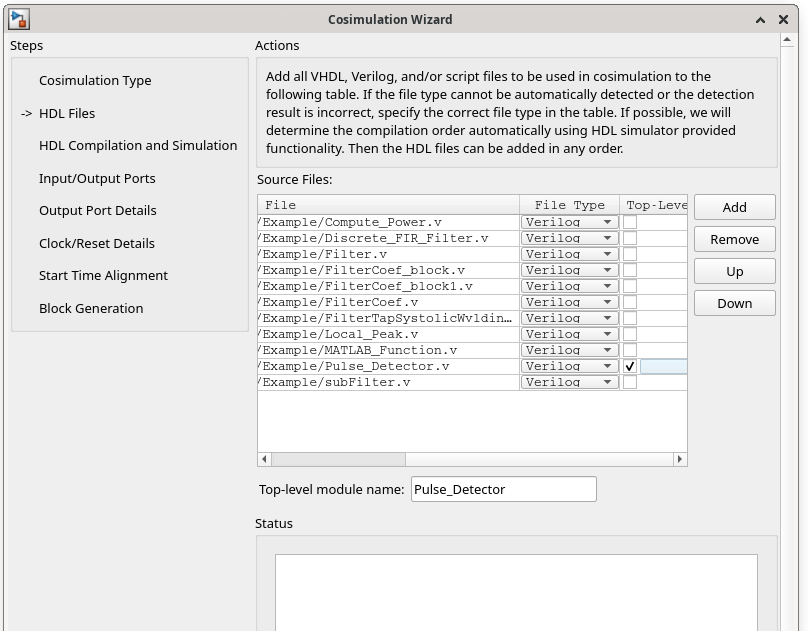Select HDL Compilation and Simulation step
811x631 pixels.
[138, 146]
